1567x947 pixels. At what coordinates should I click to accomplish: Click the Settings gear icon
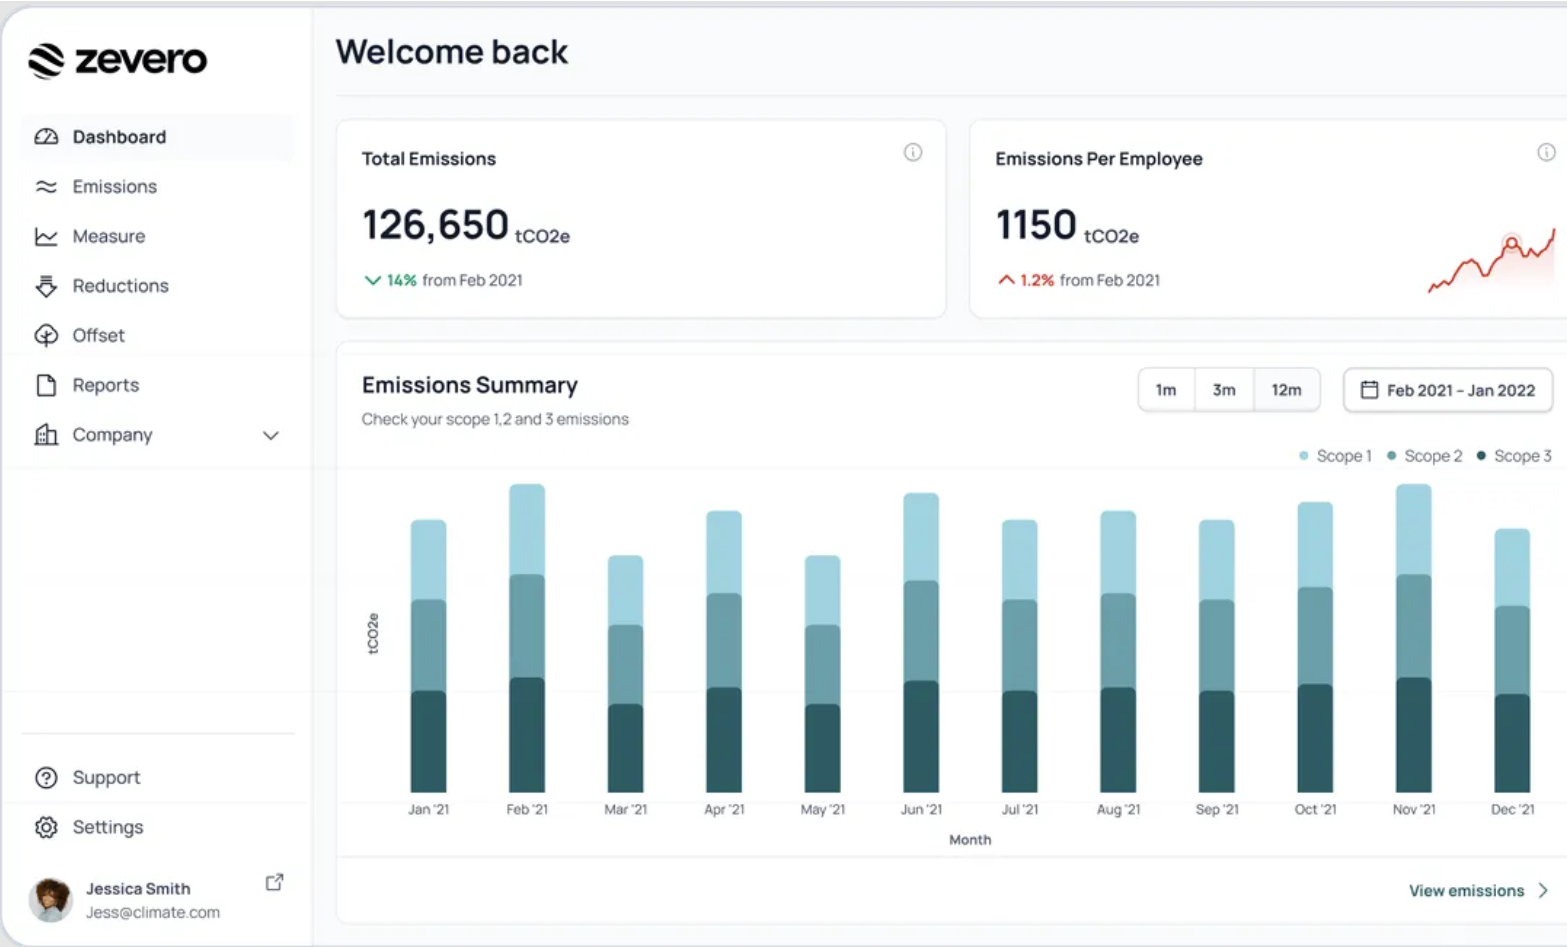click(46, 827)
